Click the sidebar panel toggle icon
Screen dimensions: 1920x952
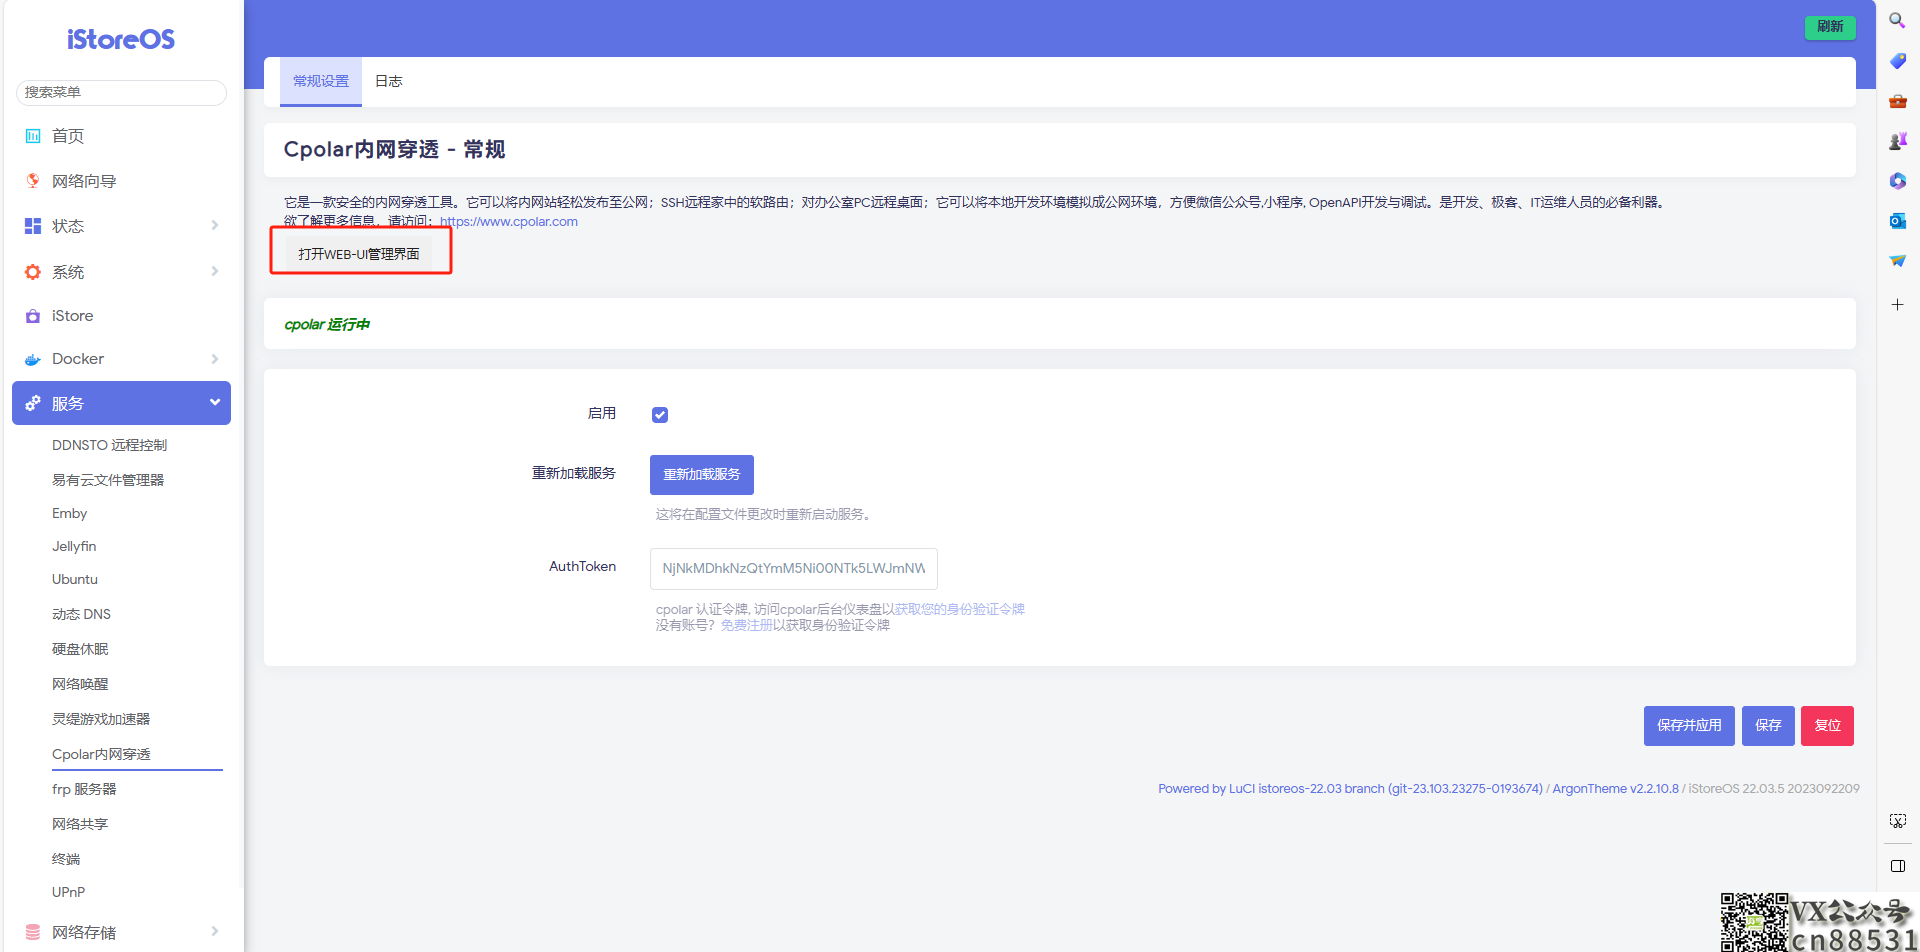click(x=1897, y=866)
